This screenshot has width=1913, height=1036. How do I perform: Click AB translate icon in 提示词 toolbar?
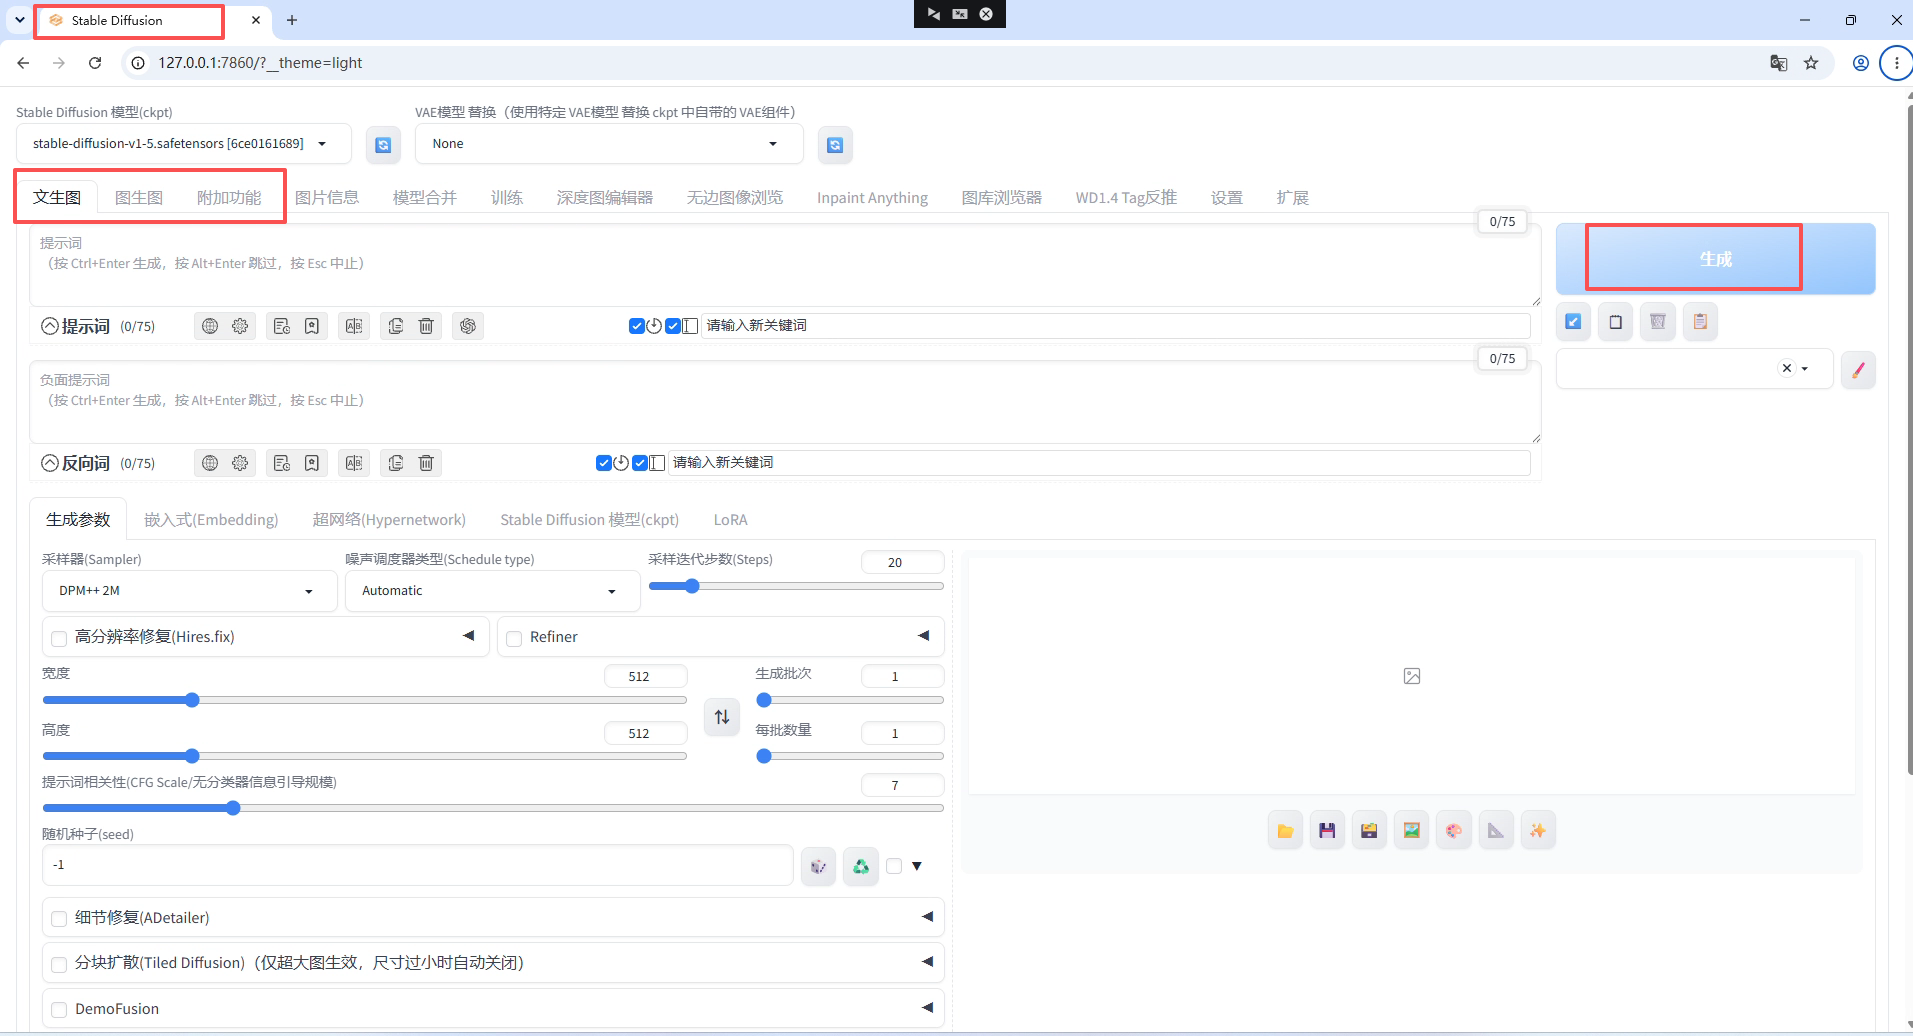(354, 326)
